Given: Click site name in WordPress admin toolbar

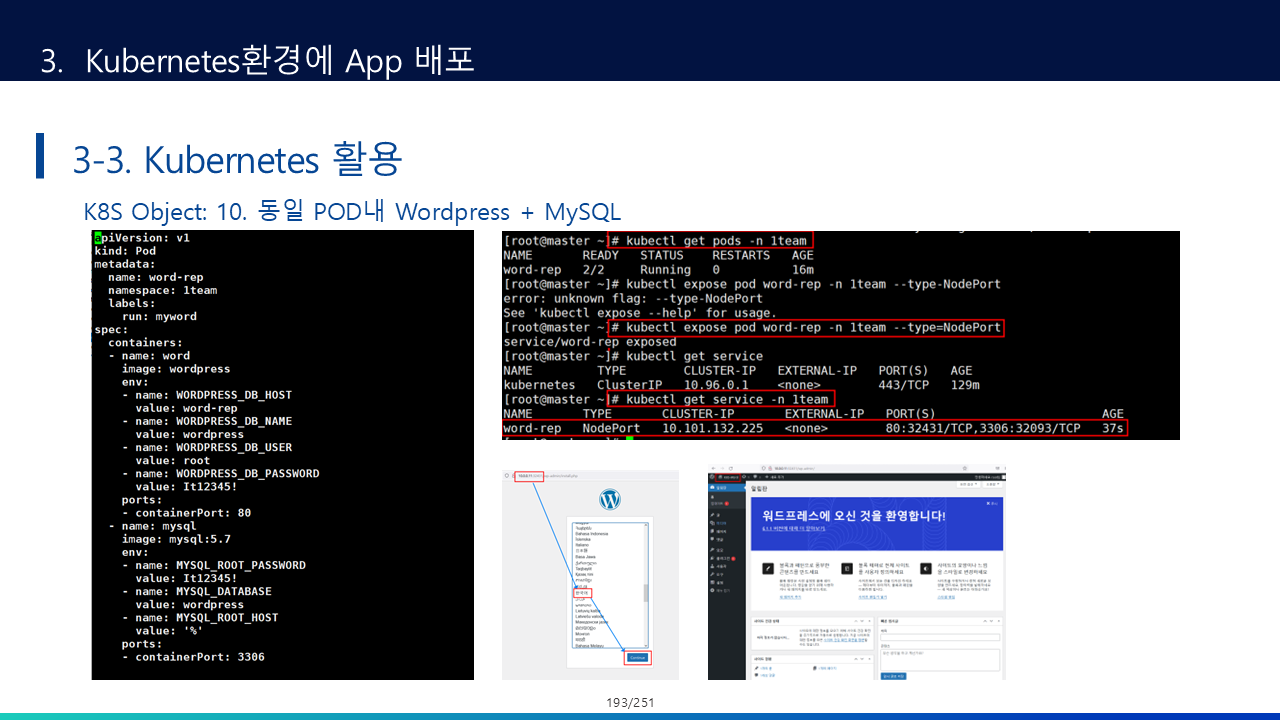Looking at the screenshot, I should click(728, 477).
